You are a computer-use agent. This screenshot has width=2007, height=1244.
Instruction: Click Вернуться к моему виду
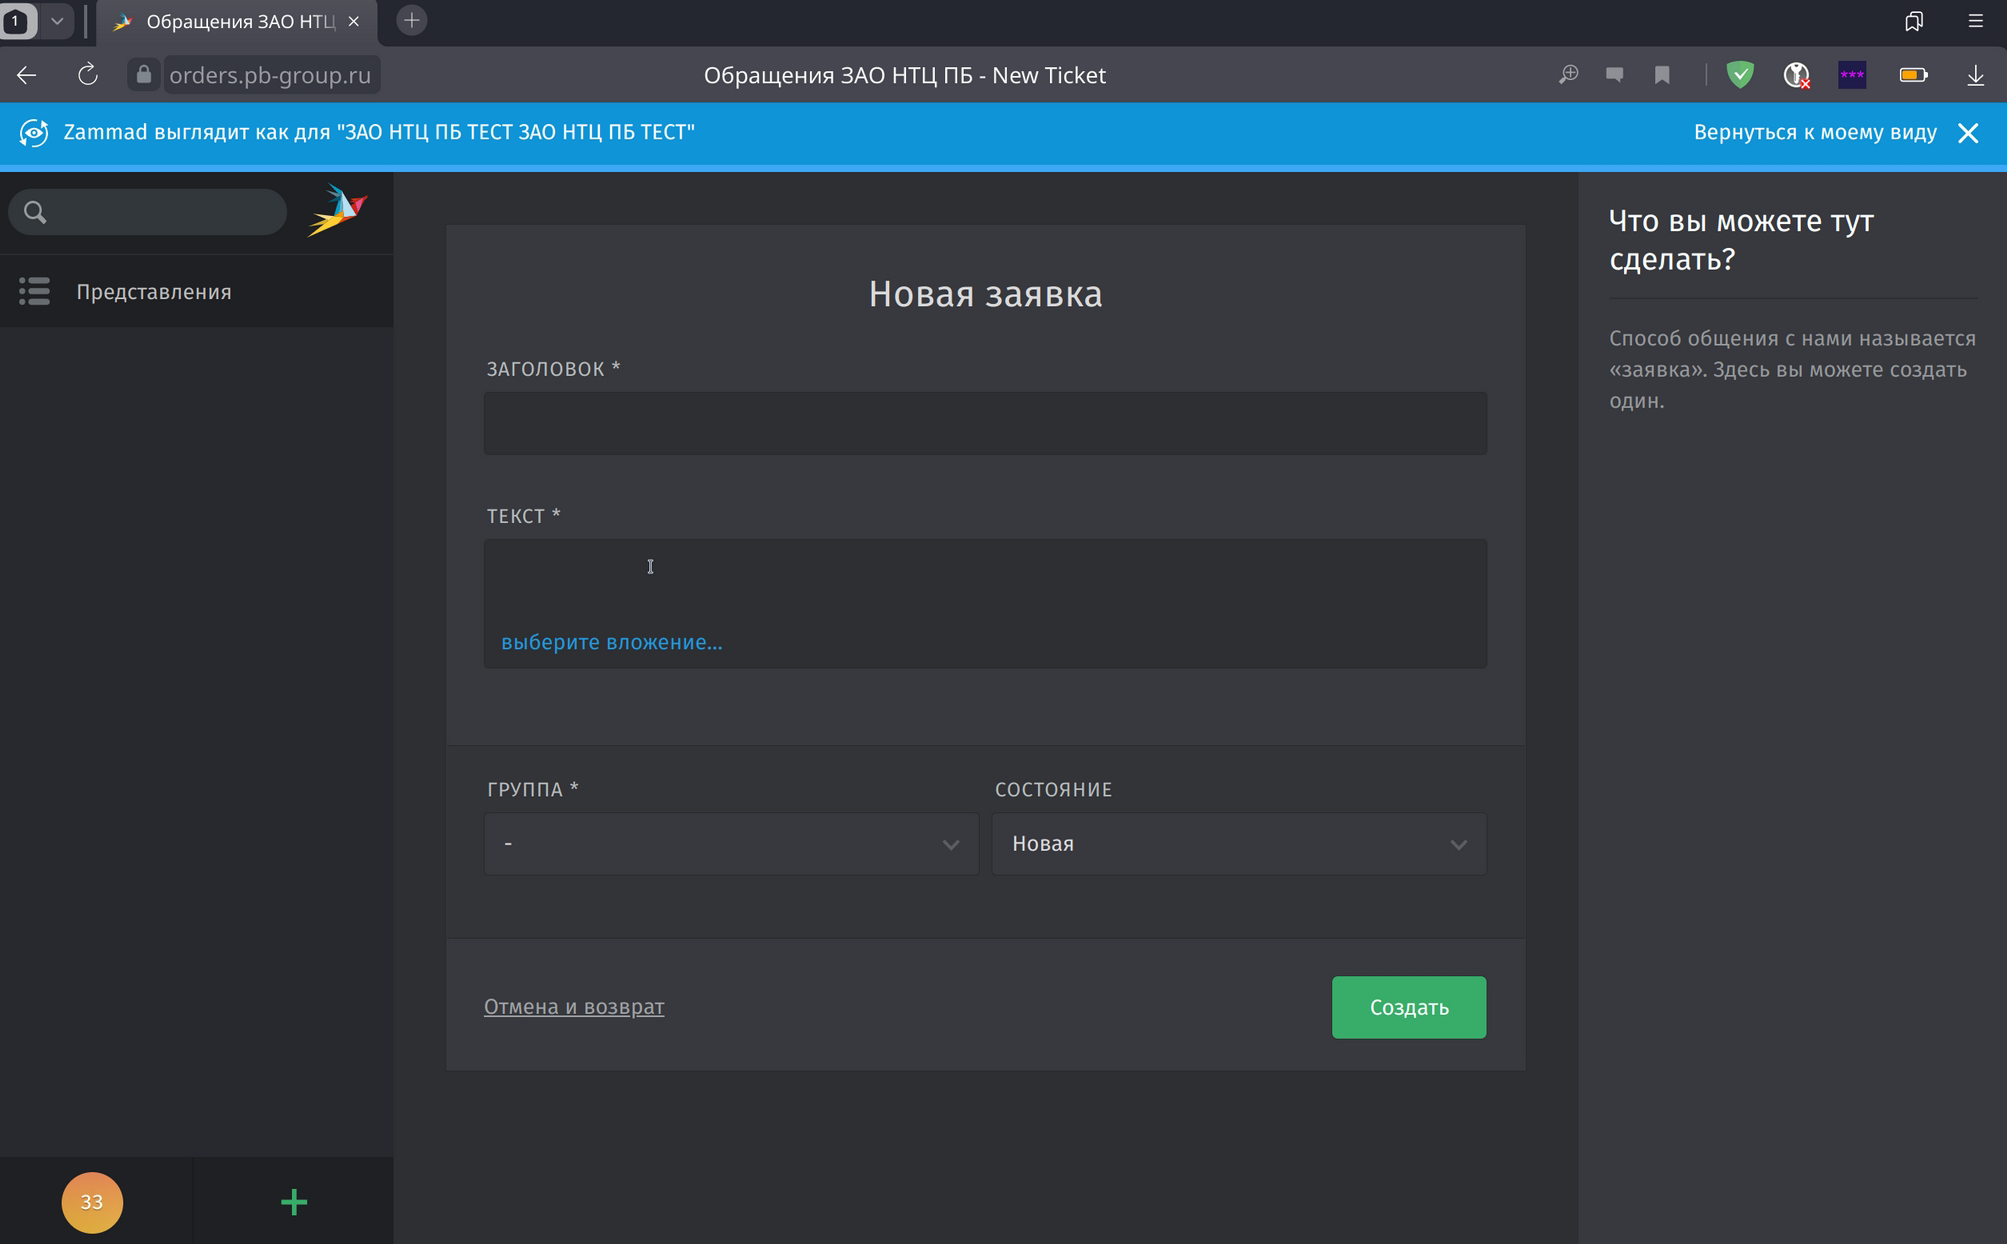pyautogui.click(x=1815, y=133)
